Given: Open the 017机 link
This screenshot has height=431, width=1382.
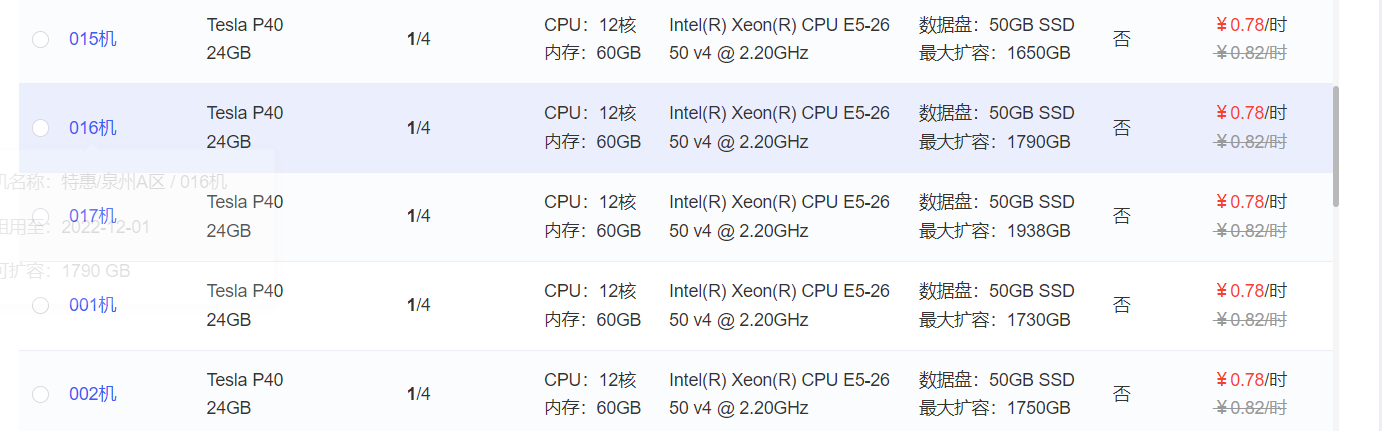Looking at the screenshot, I should [x=92, y=216].
